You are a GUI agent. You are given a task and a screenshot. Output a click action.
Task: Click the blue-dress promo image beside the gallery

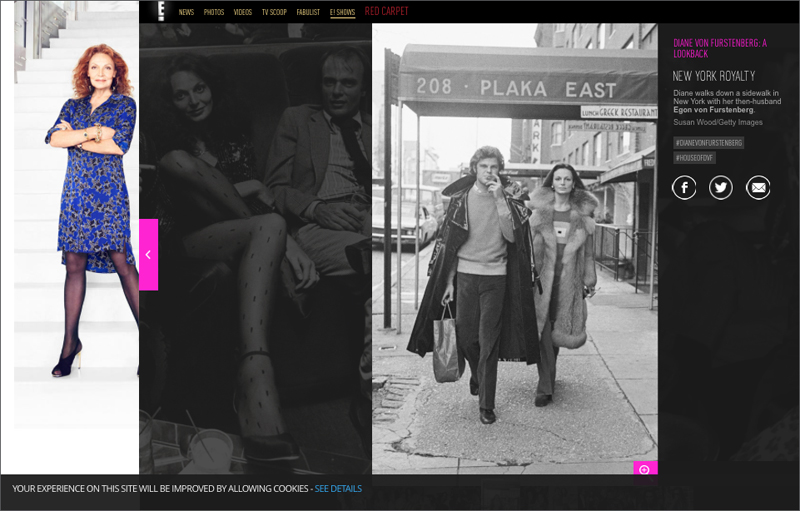click(x=77, y=214)
